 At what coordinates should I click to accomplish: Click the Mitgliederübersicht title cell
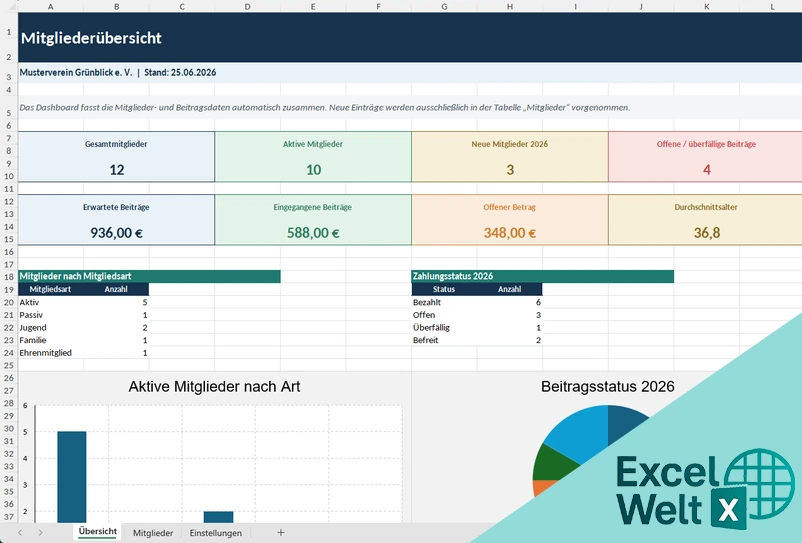(91, 38)
